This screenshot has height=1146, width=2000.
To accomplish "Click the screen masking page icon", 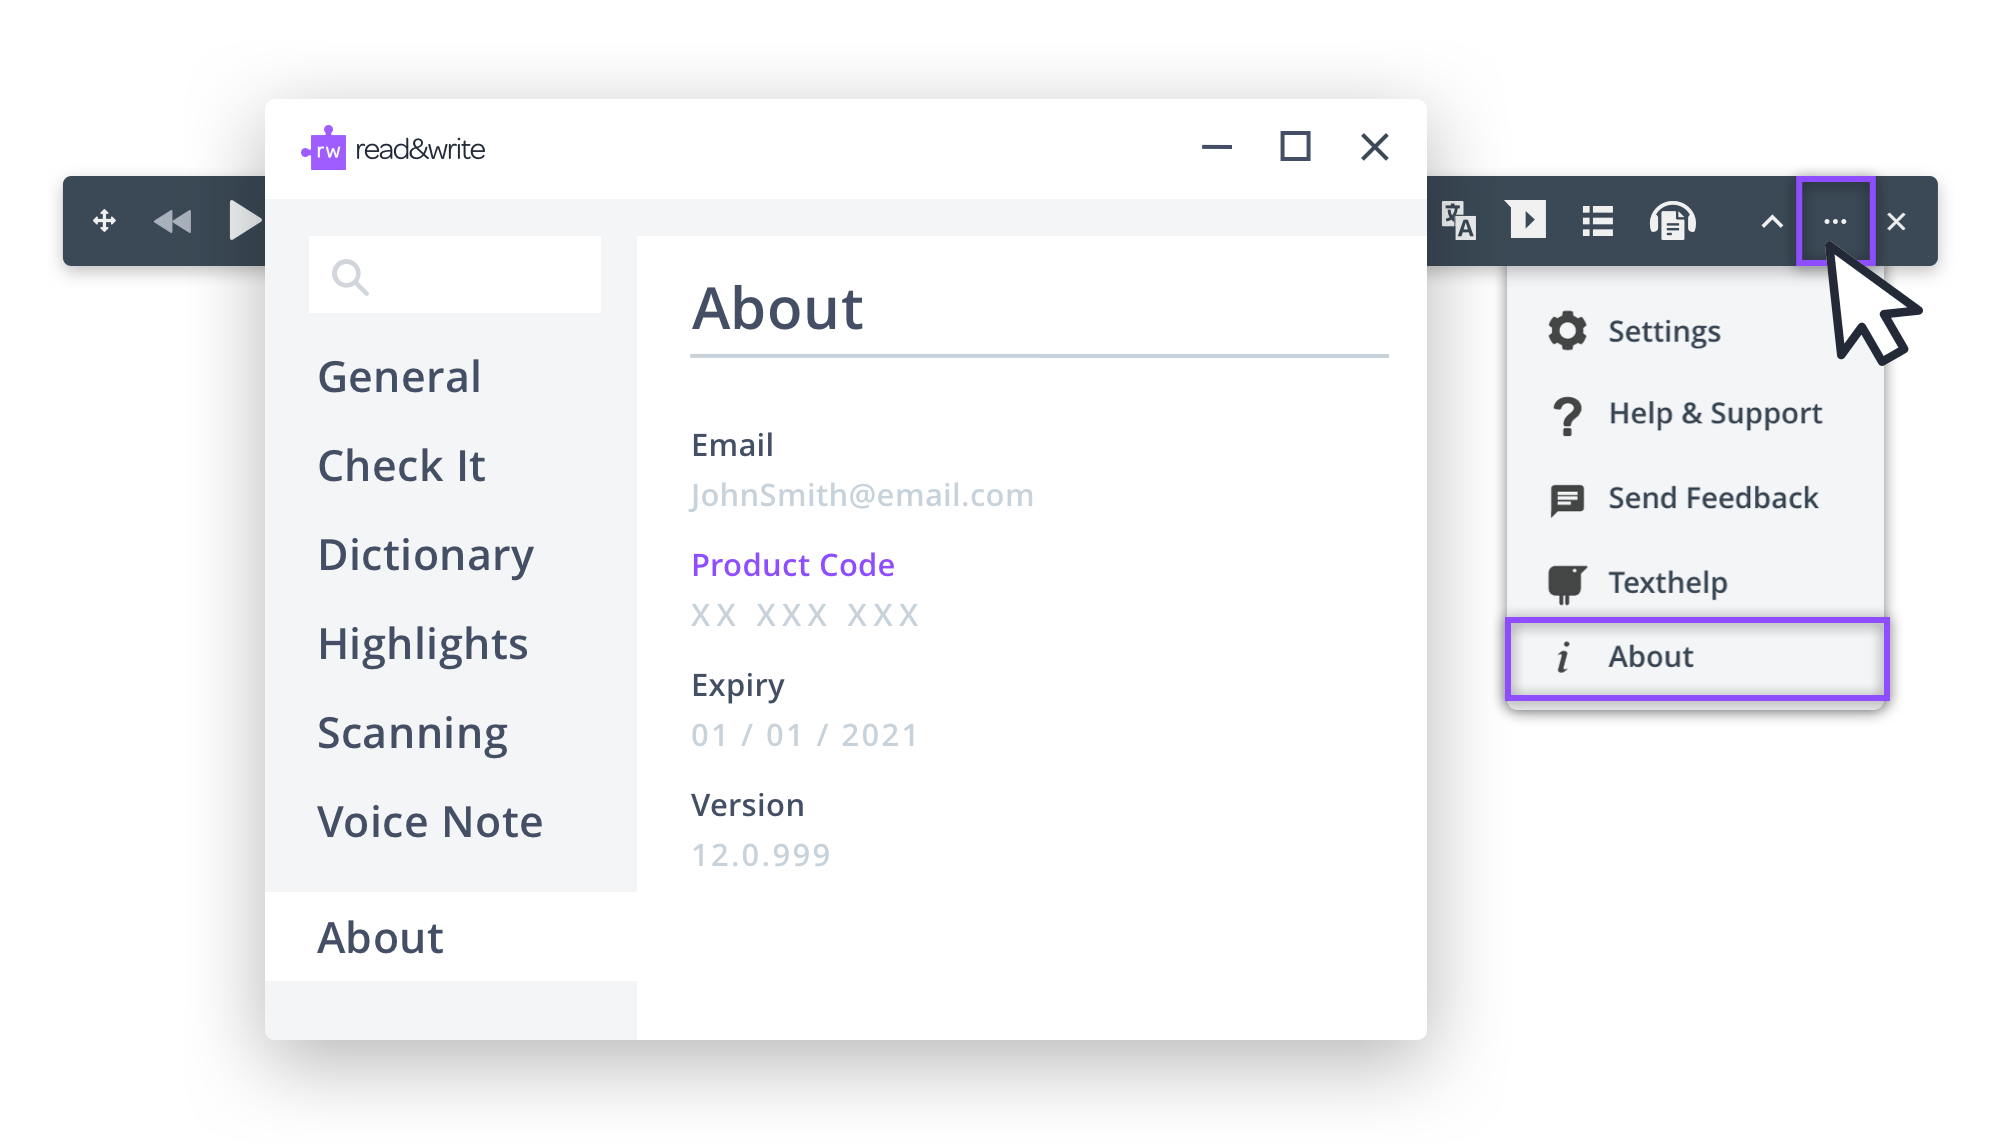I will point(1526,220).
